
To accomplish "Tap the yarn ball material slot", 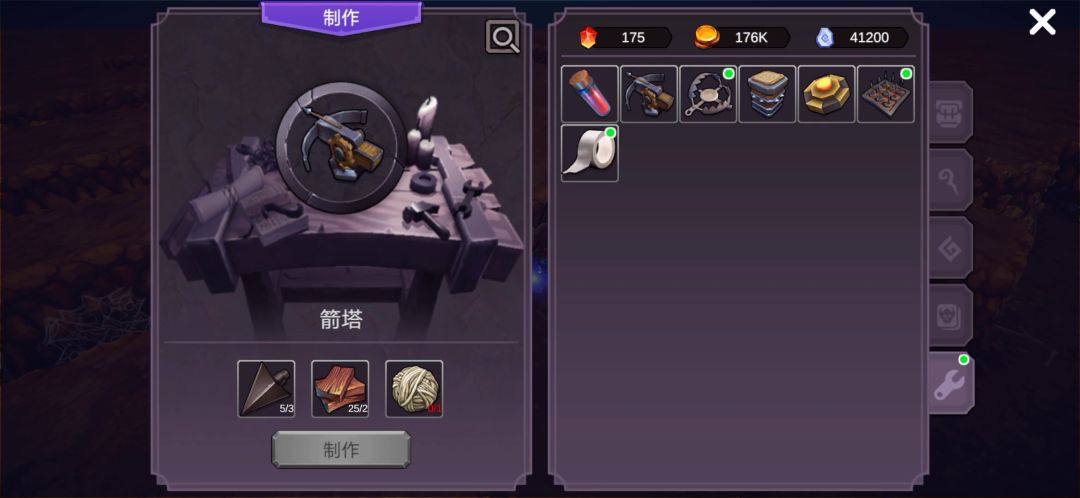I will [414, 388].
